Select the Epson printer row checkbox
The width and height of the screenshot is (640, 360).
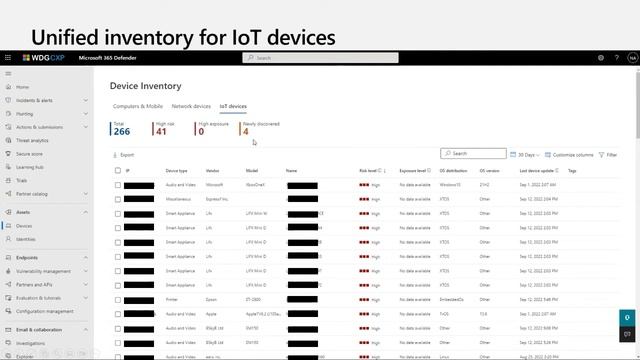118,300
